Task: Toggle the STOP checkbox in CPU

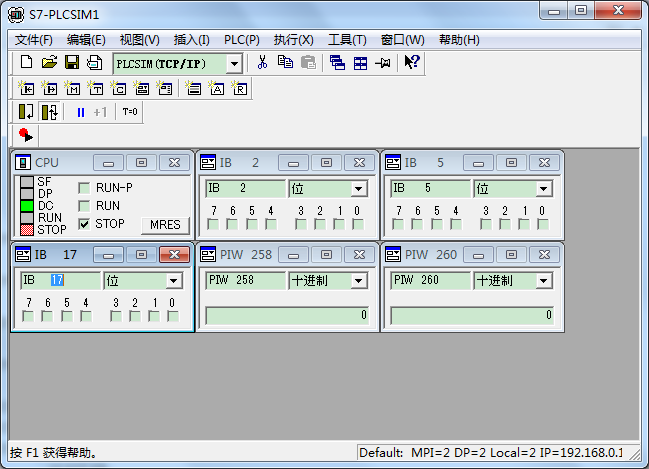Action: point(84,224)
